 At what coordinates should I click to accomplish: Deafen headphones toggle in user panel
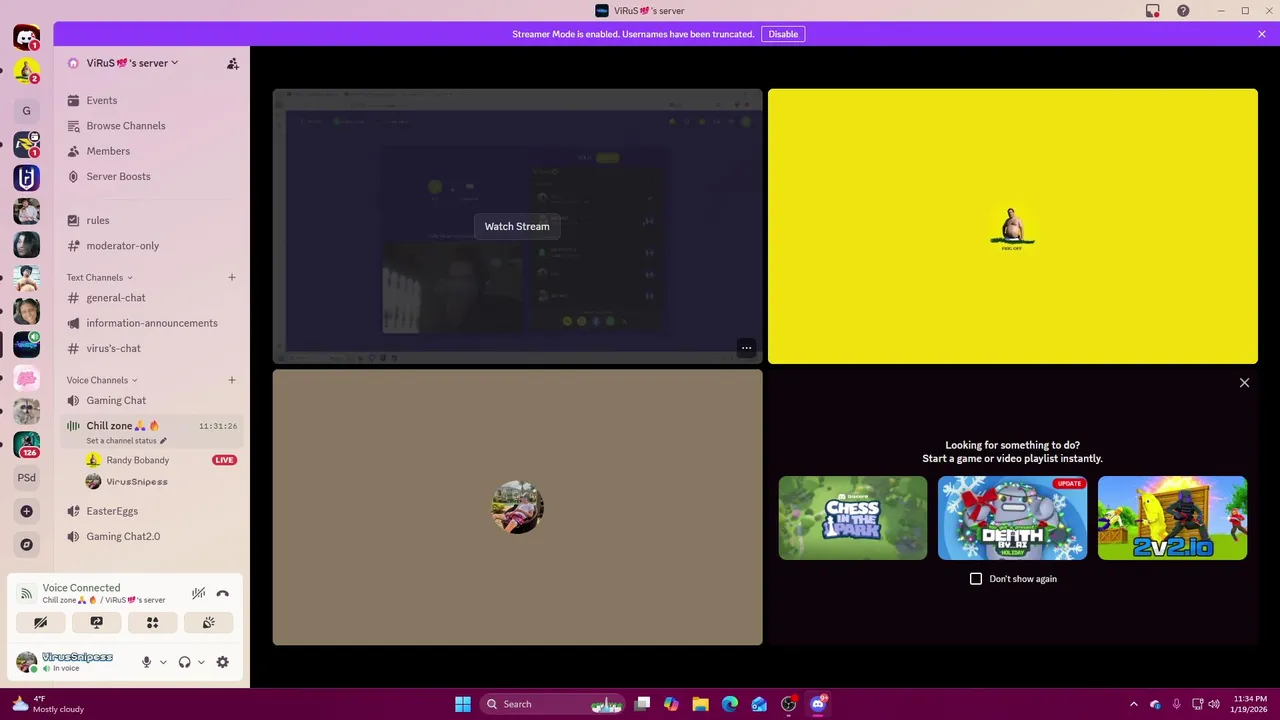coord(184,662)
